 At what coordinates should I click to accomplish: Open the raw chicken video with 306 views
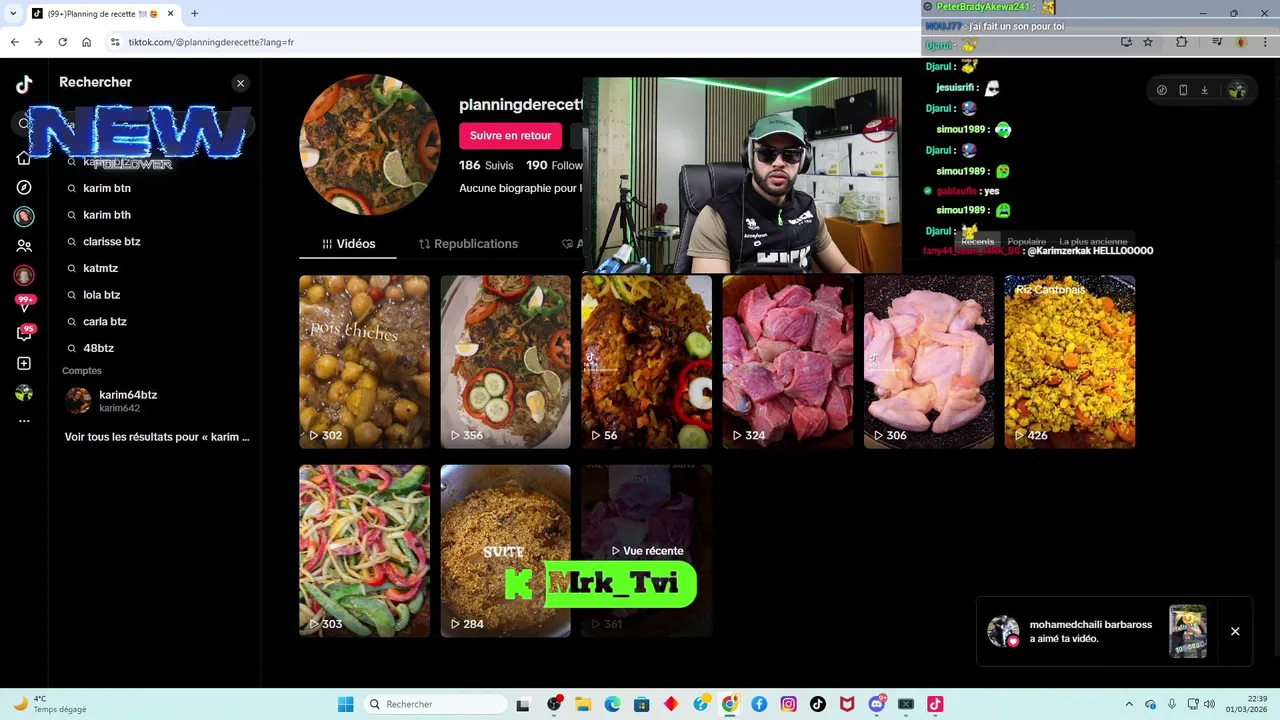[x=928, y=362]
